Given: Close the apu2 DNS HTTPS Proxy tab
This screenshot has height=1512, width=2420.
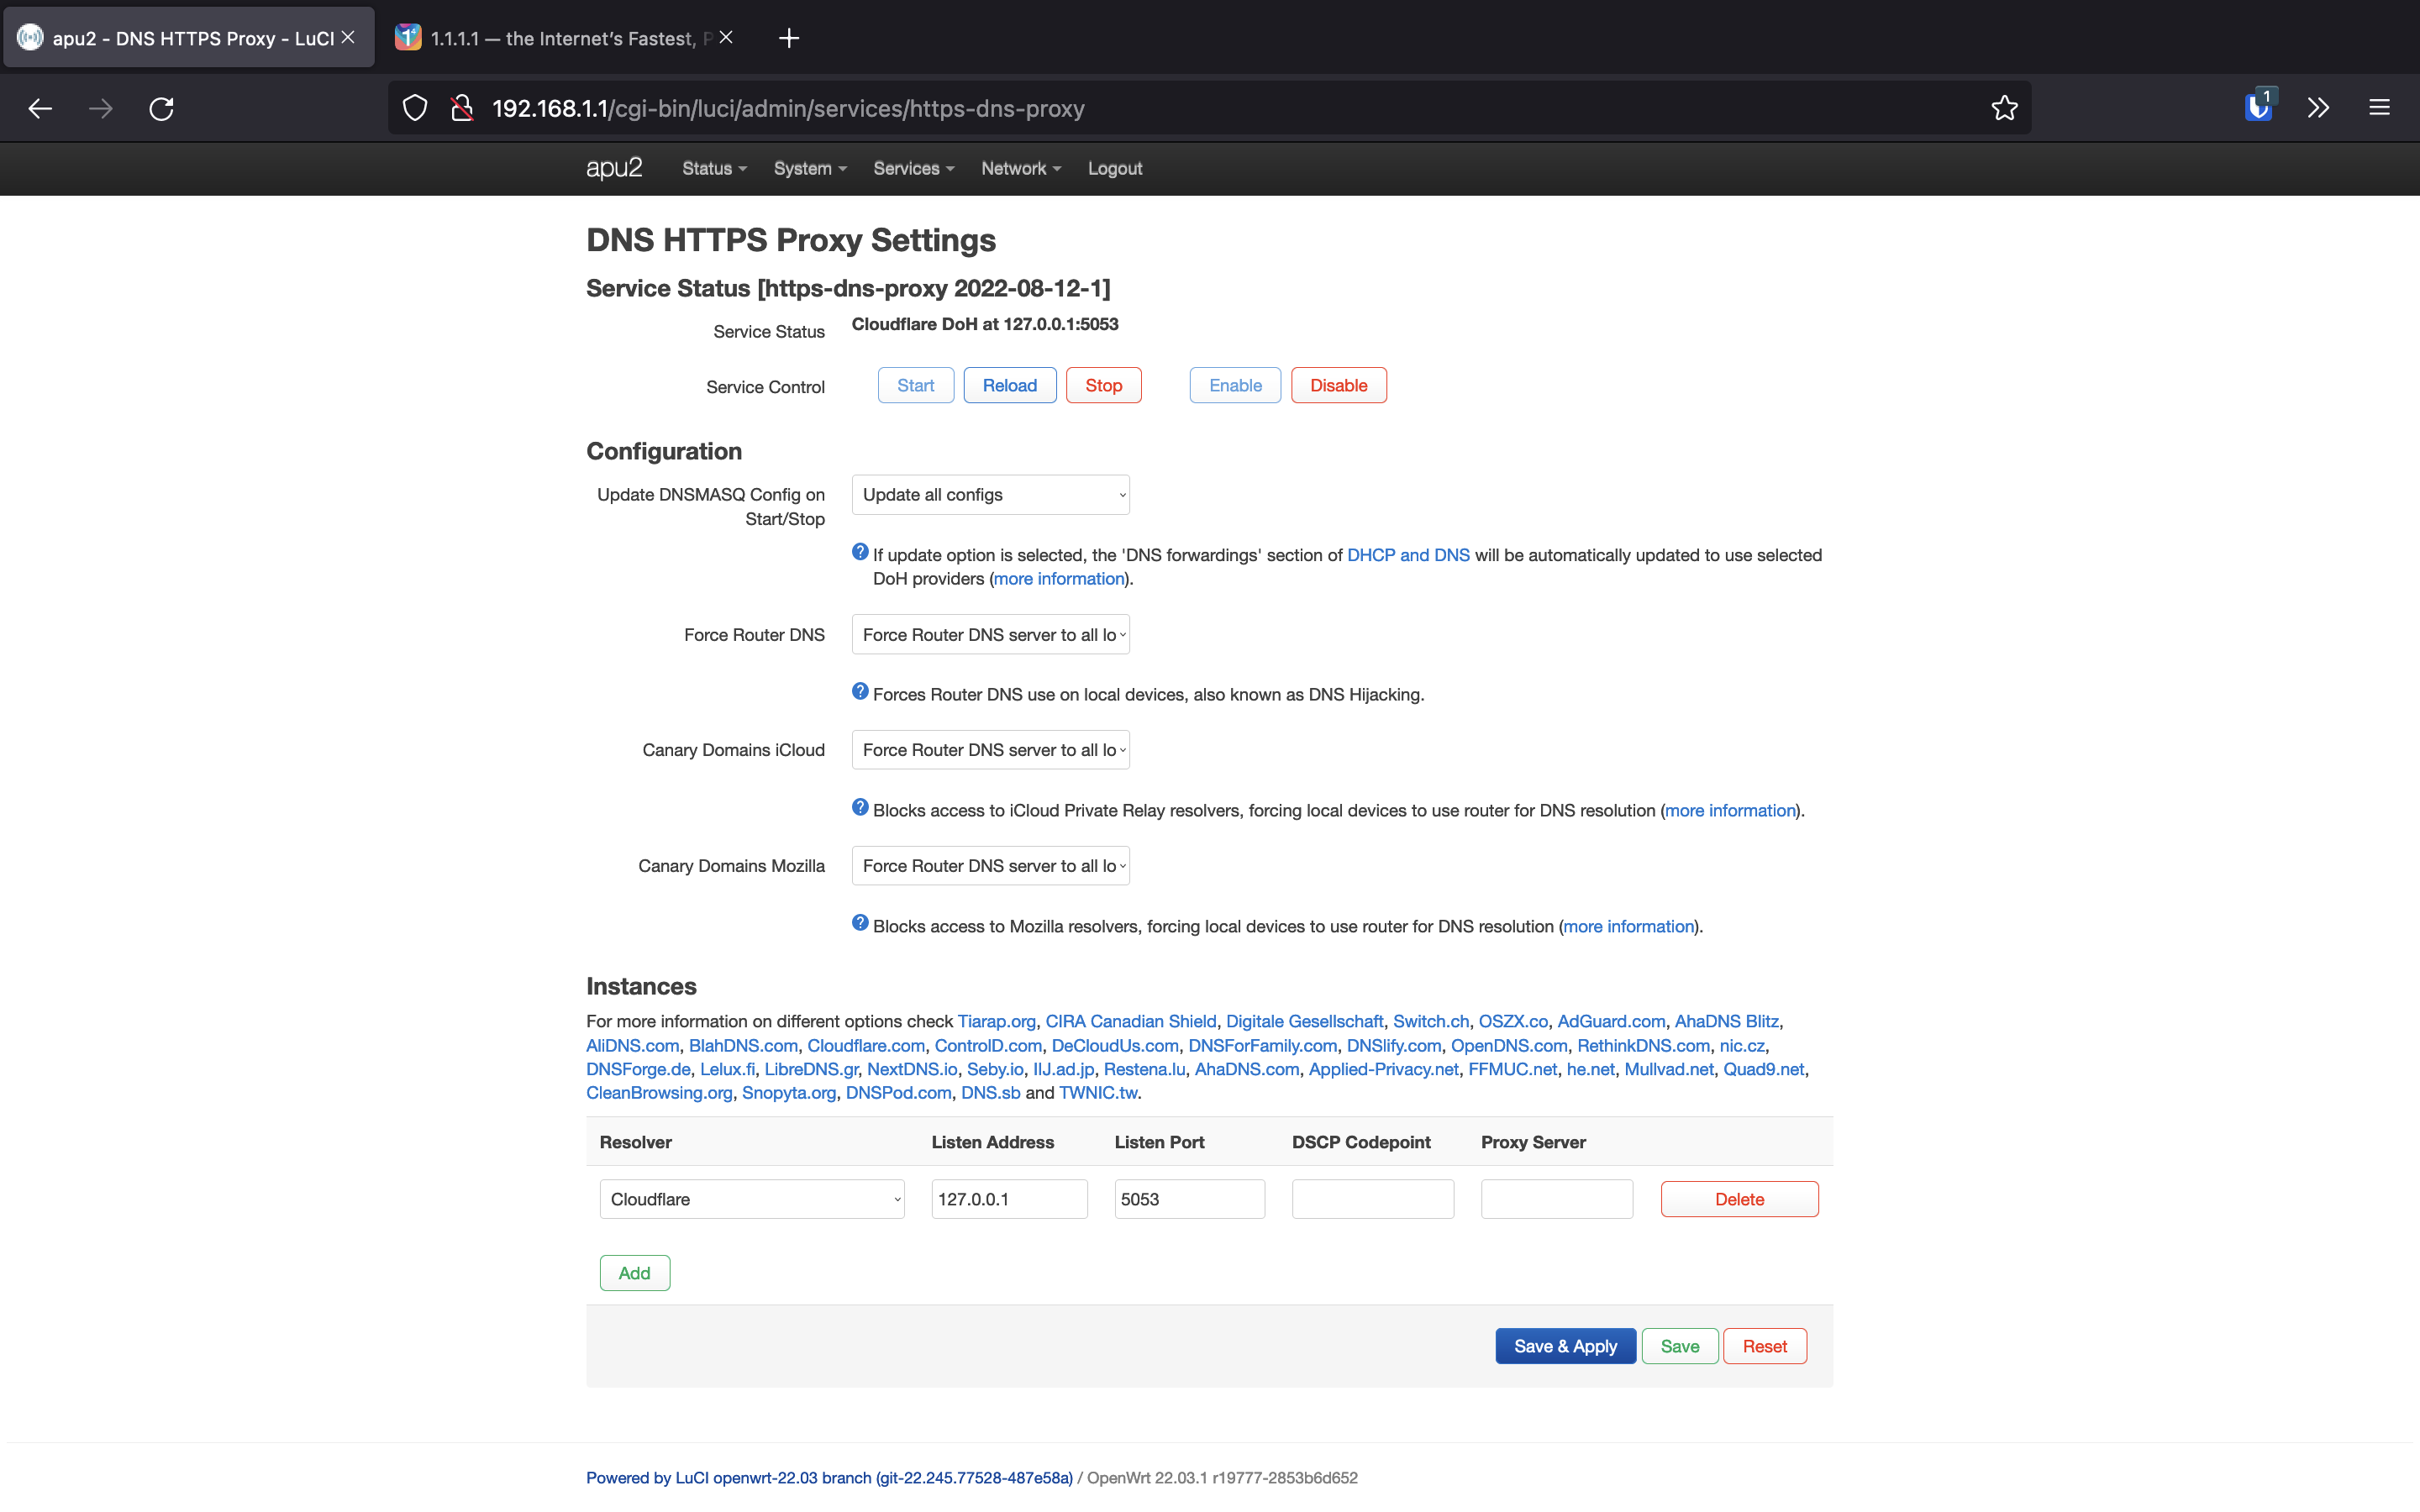Looking at the screenshot, I should 348,37.
